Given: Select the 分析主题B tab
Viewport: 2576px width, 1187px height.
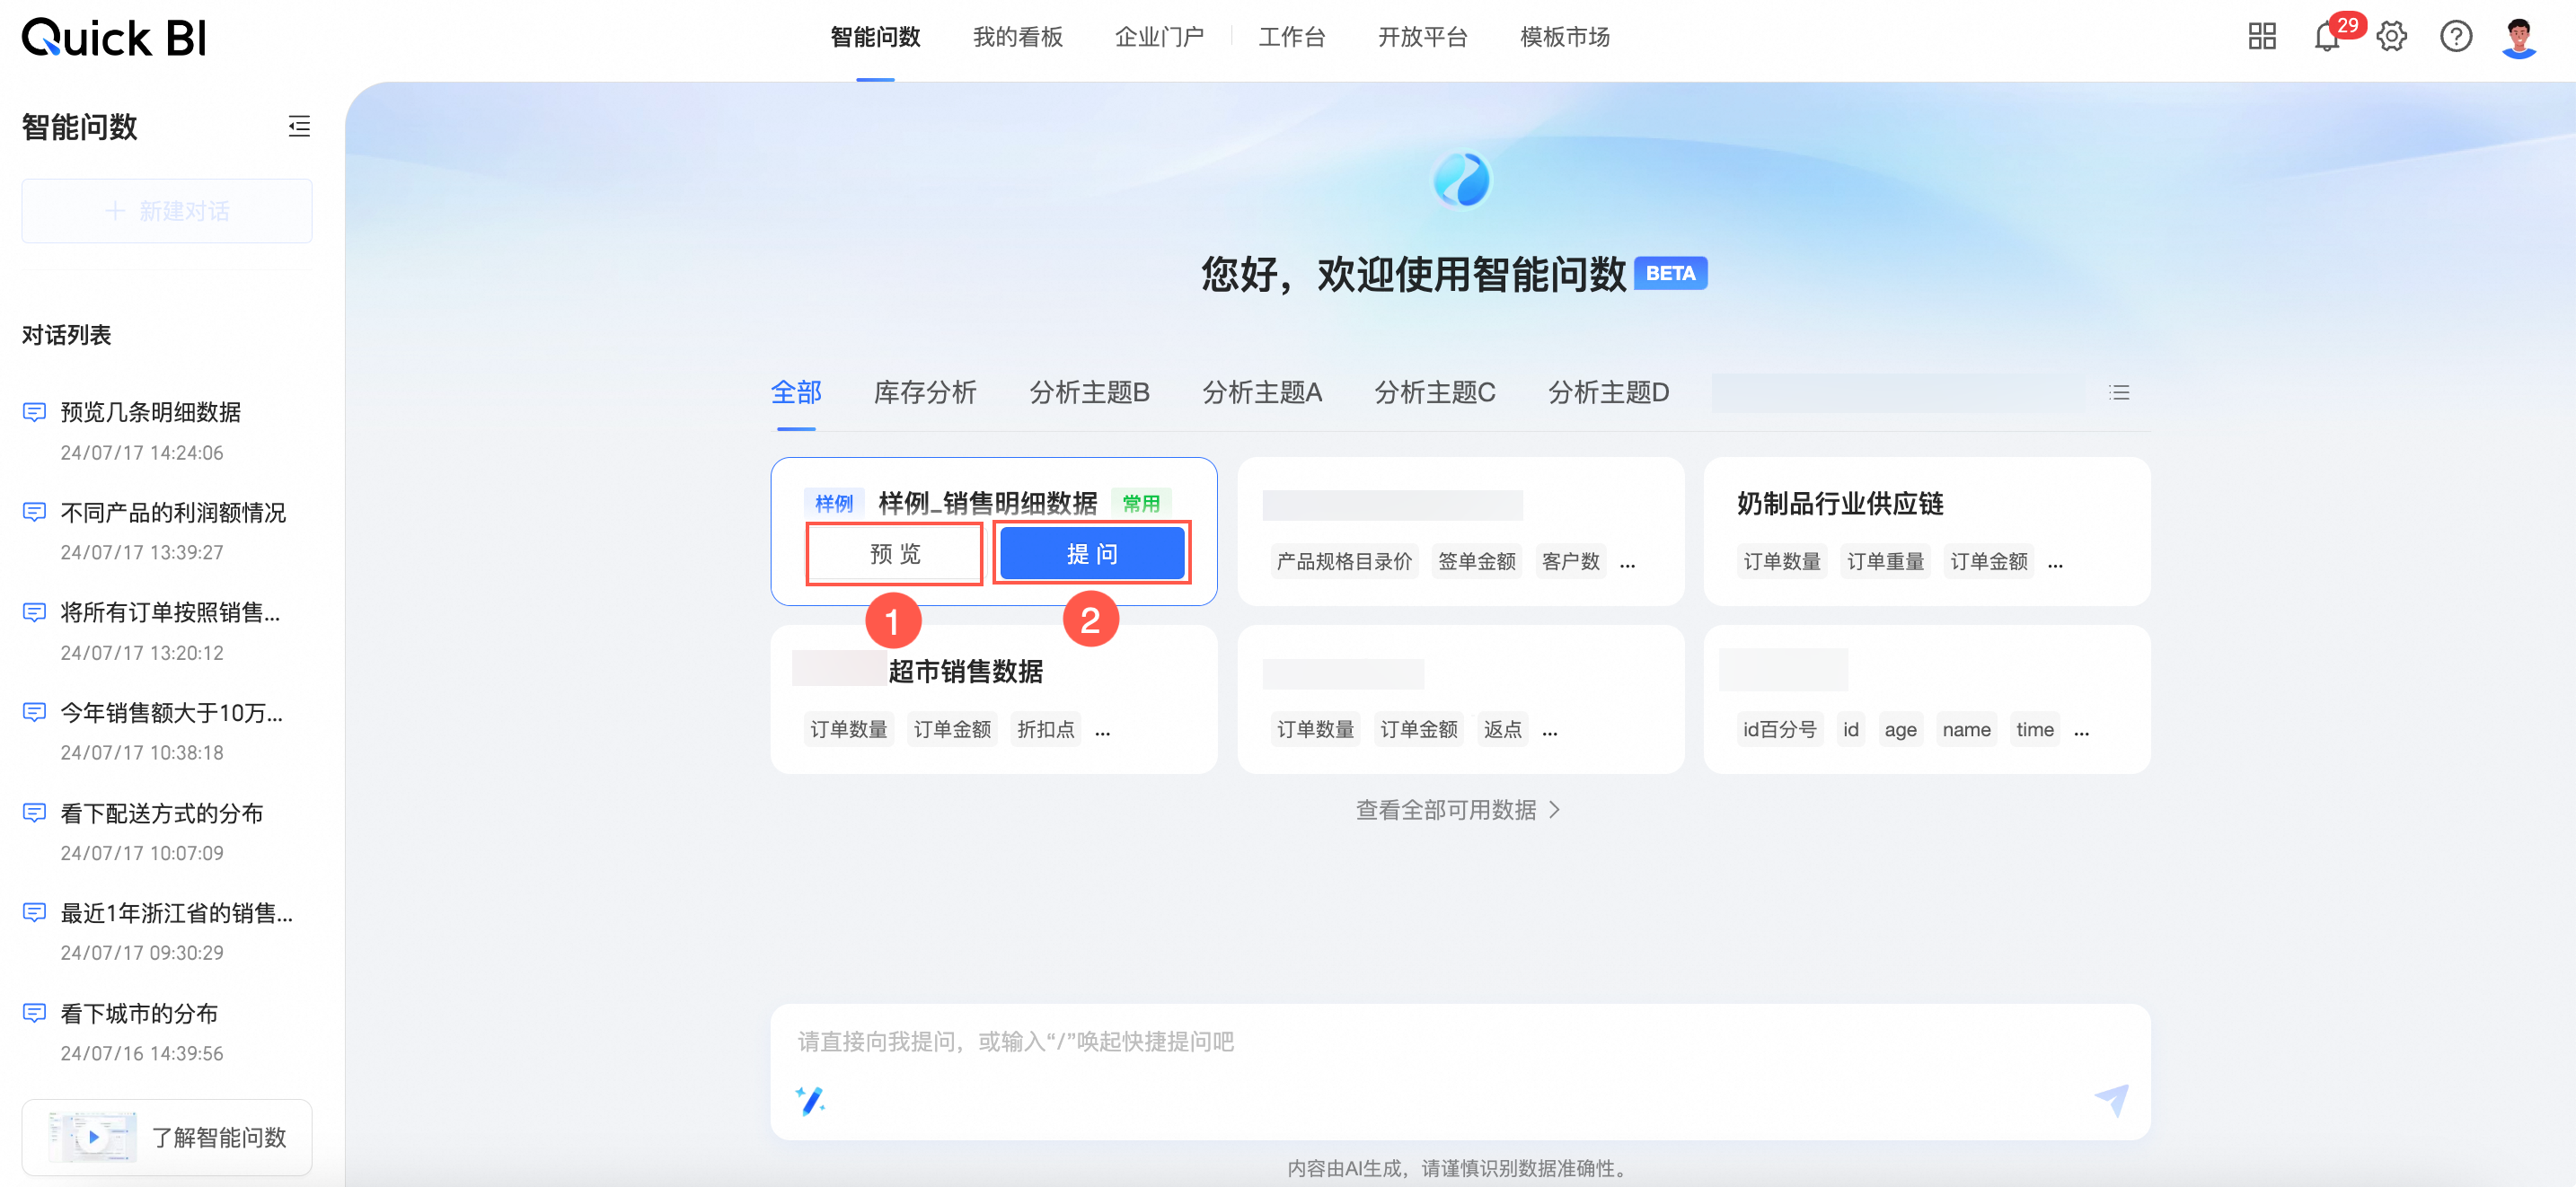Looking at the screenshot, I should (1089, 392).
